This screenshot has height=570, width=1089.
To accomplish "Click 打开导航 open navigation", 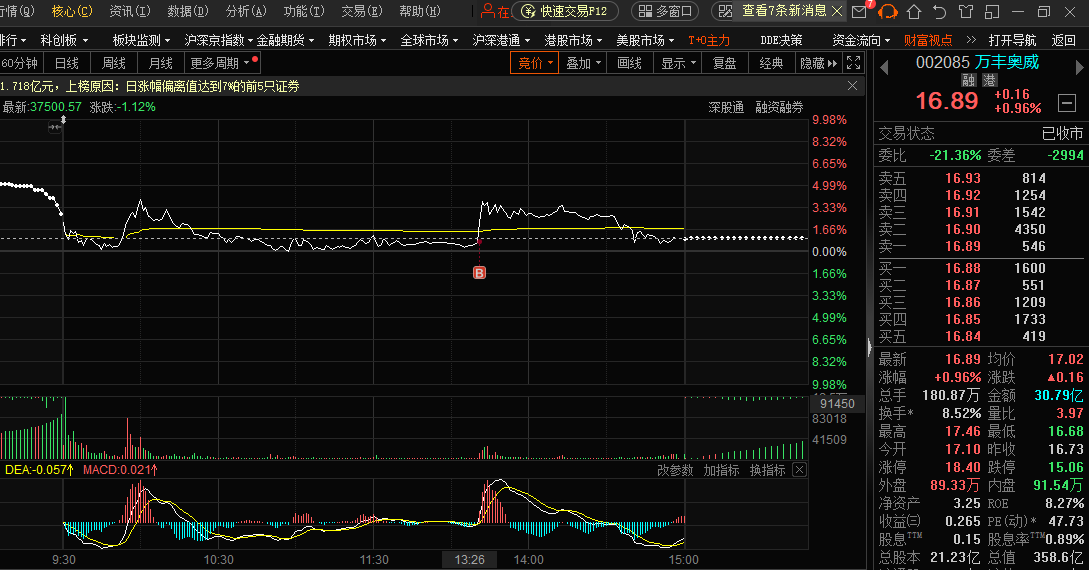I will coord(1012,40).
